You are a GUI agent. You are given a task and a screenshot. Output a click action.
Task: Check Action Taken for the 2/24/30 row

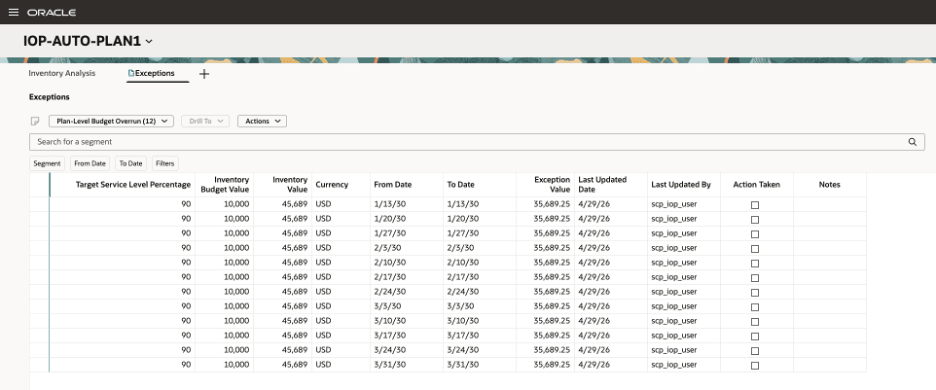click(x=755, y=293)
